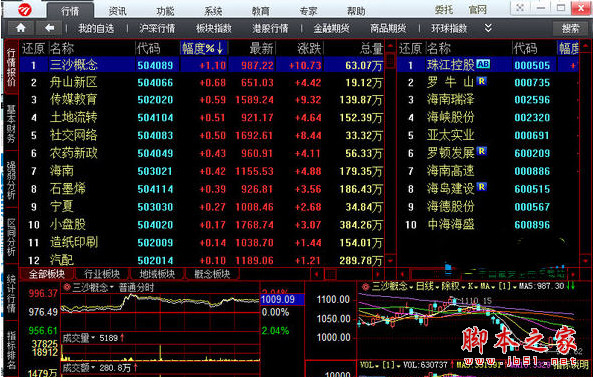Sort by the 幅度%↓ column header
The image size is (593, 377).
point(203,48)
